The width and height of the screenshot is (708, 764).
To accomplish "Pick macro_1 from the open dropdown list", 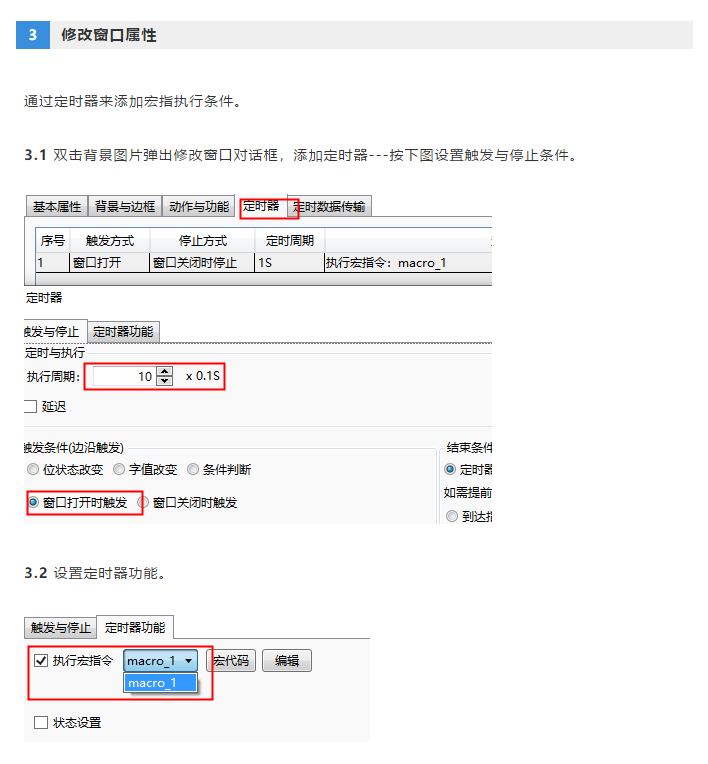I will click(x=159, y=683).
